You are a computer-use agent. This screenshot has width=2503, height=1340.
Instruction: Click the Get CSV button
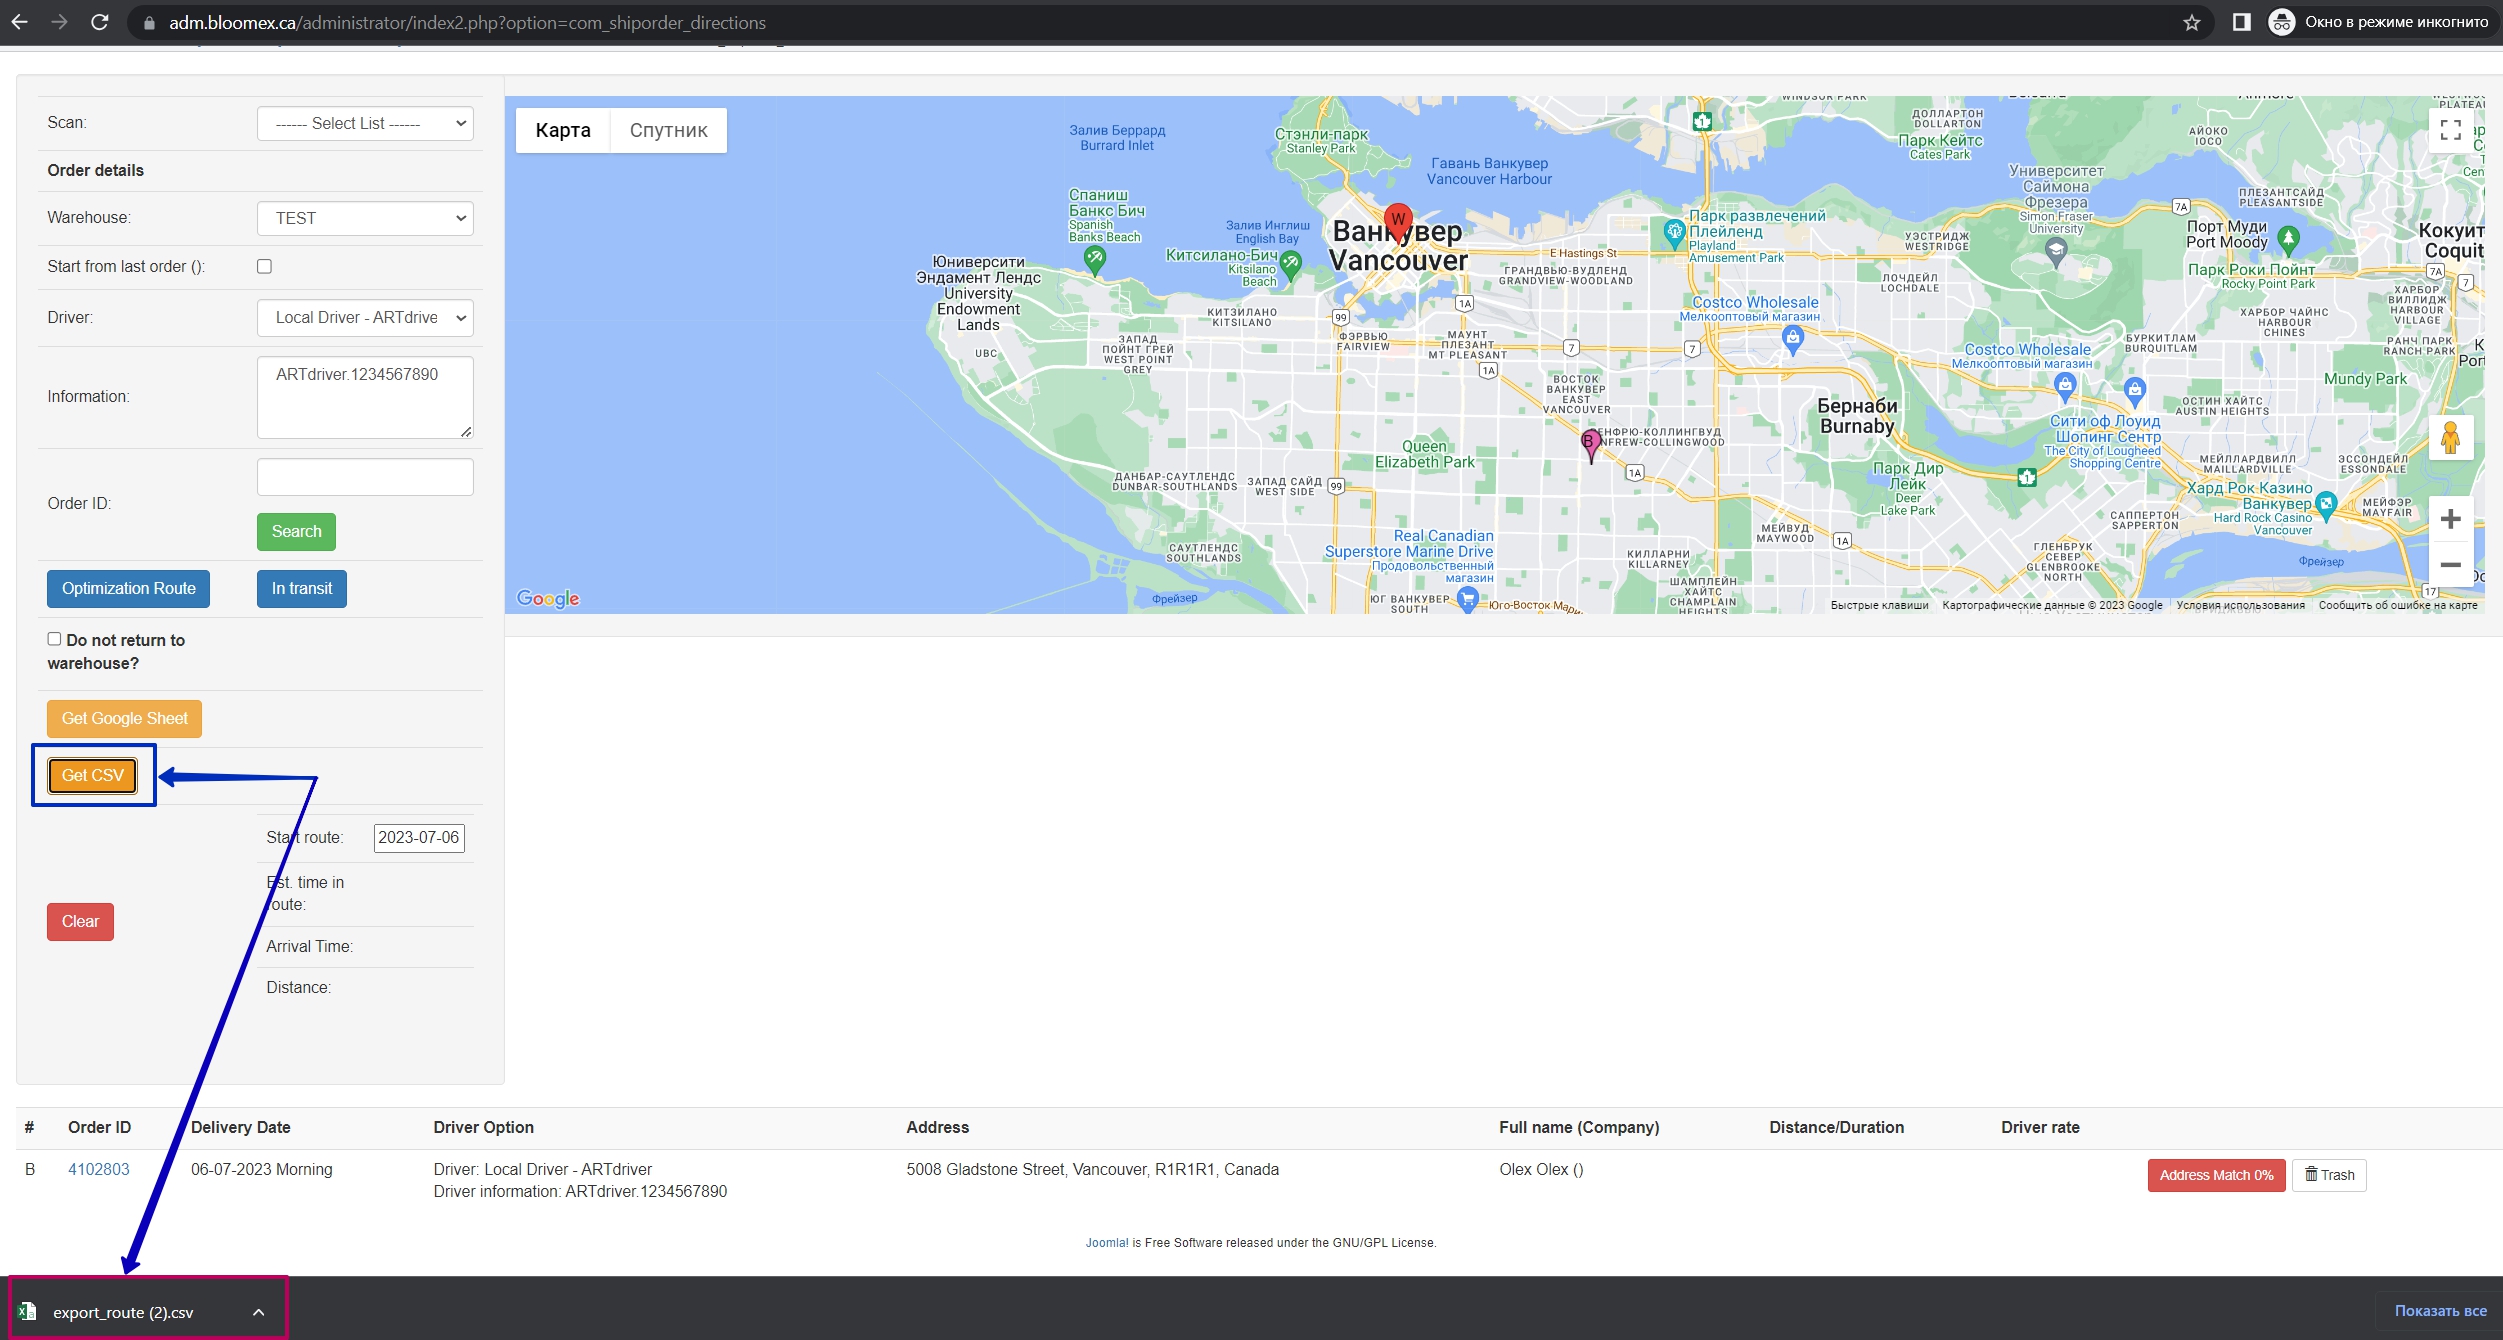tap(93, 775)
